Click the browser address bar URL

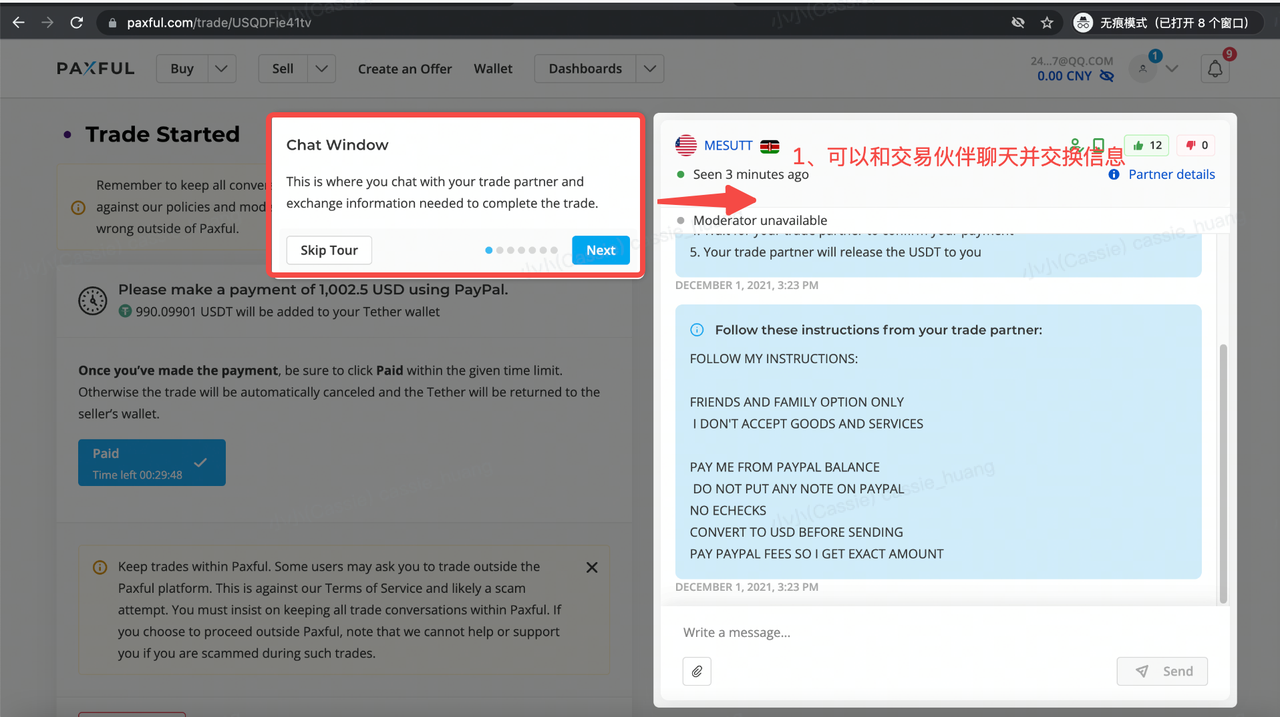(x=219, y=22)
